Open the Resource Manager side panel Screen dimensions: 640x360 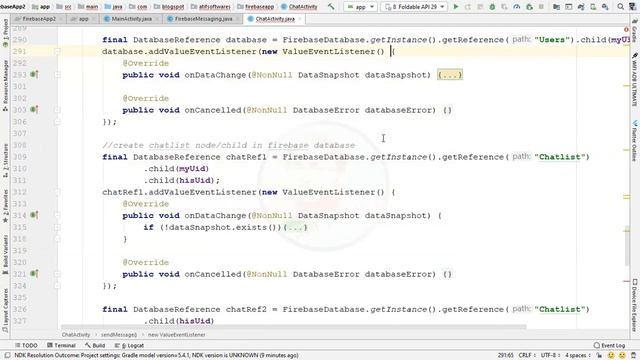5,85
